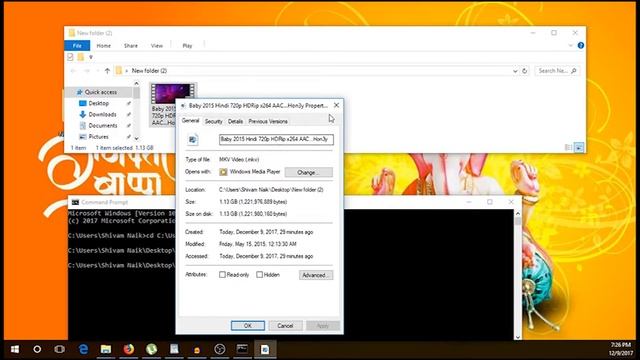Click the up arrow in Explorer navigation
The width and height of the screenshot is (640, 360).
[107, 71]
